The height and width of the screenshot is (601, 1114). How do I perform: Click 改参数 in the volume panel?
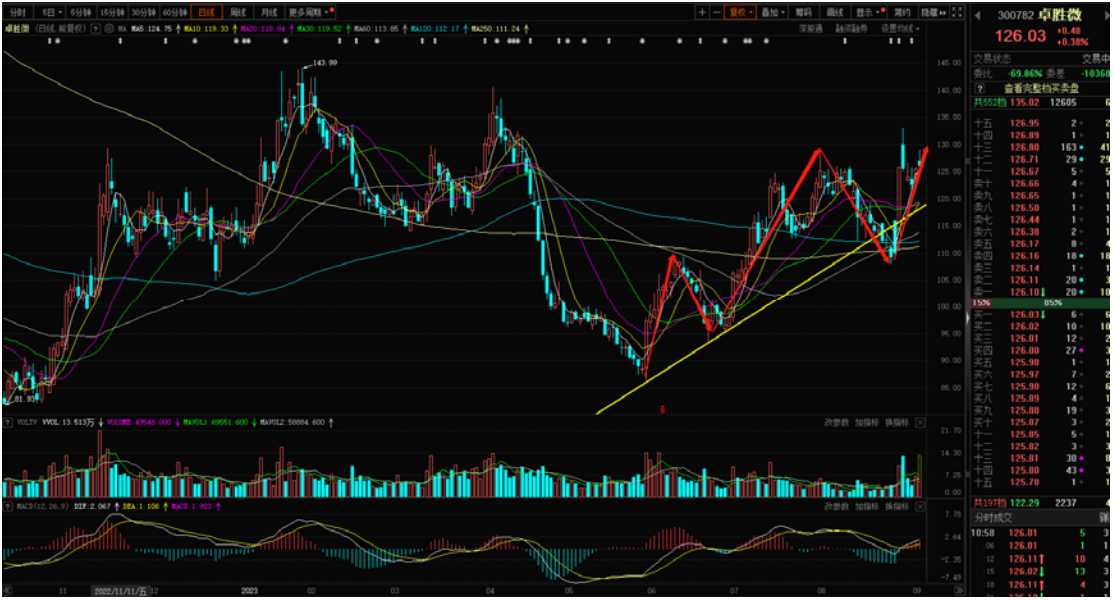pyautogui.click(x=836, y=422)
